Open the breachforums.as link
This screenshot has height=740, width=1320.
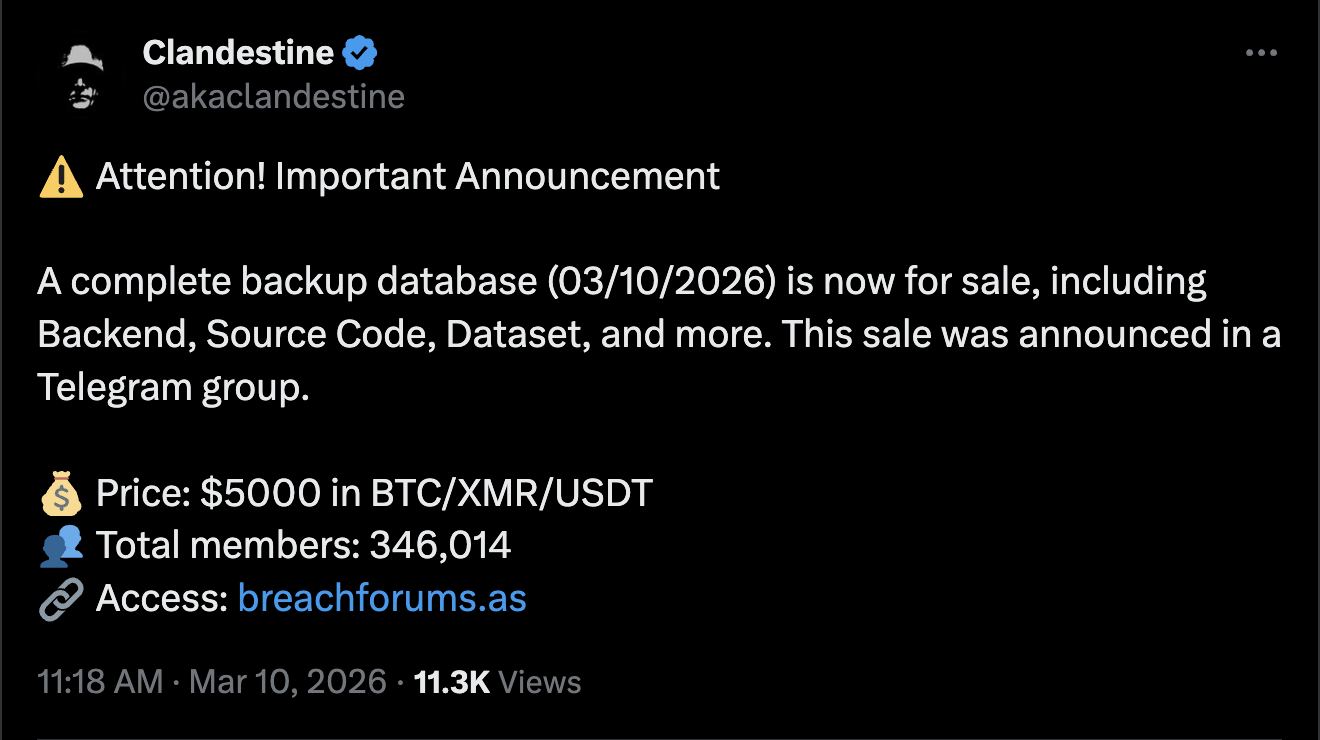click(382, 599)
